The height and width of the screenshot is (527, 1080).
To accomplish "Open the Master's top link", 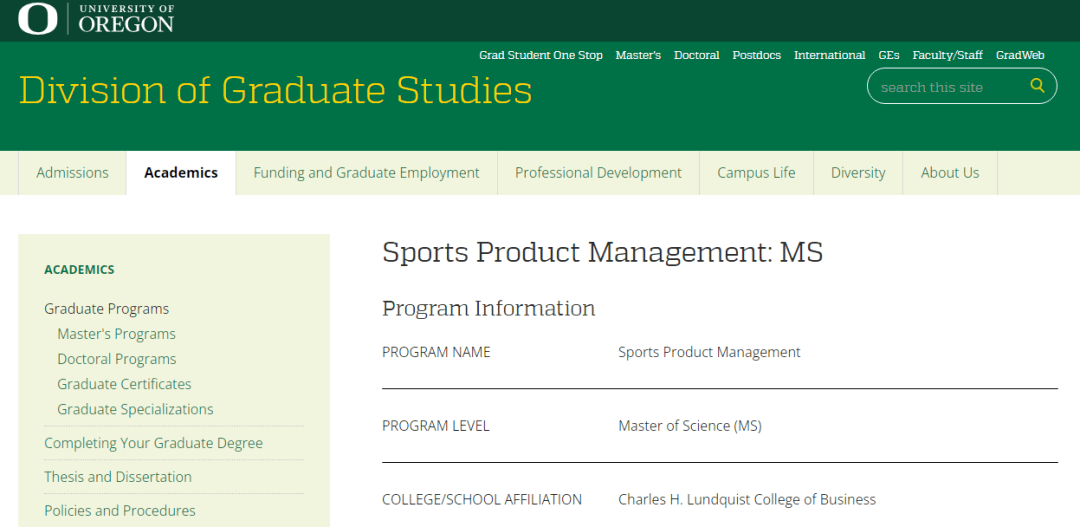I will pyautogui.click(x=638, y=55).
